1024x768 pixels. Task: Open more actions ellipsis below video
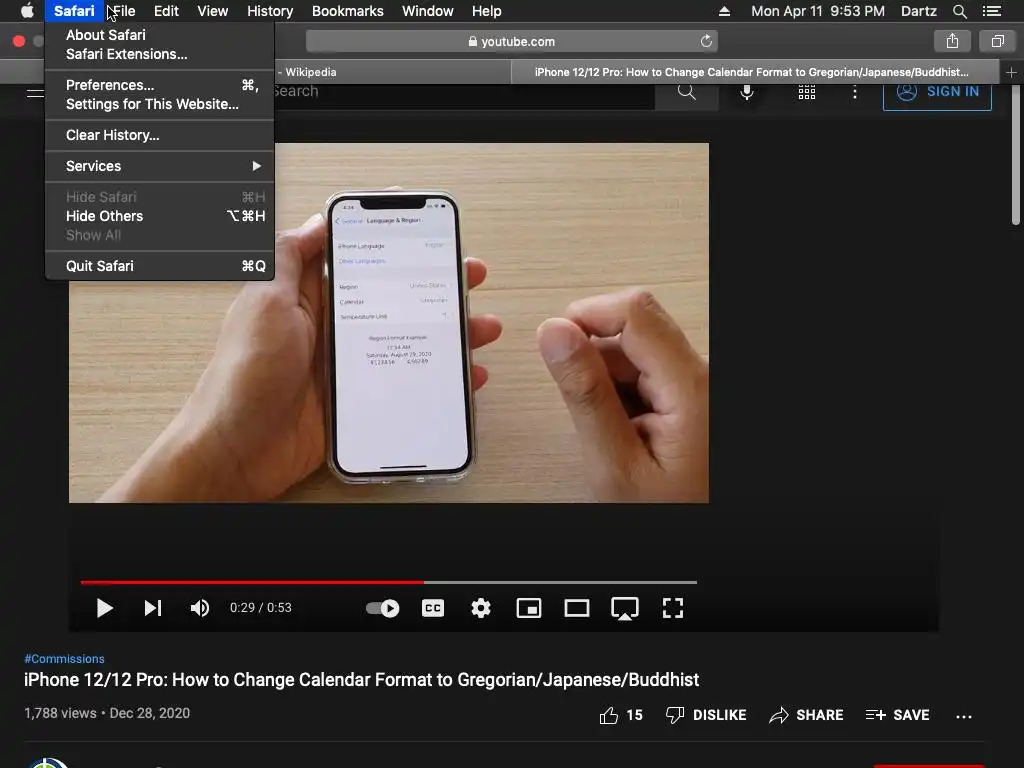click(963, 716)
